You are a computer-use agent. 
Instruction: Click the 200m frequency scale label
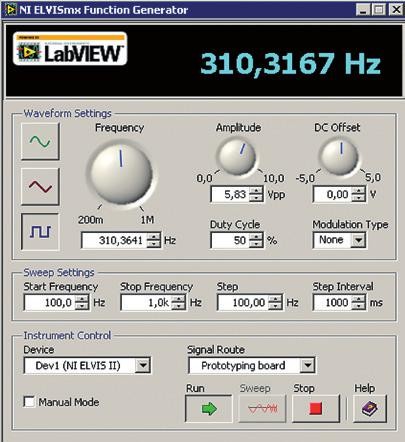[x=91, y=220]
